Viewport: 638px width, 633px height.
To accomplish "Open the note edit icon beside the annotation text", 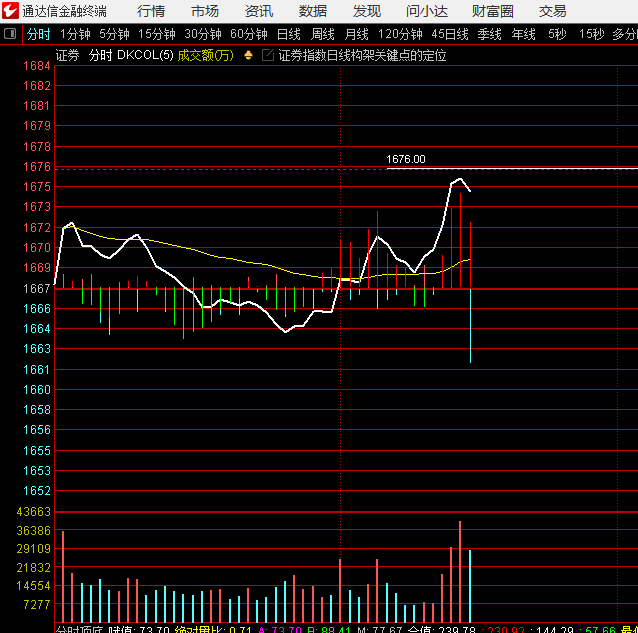I will (268, 55).
